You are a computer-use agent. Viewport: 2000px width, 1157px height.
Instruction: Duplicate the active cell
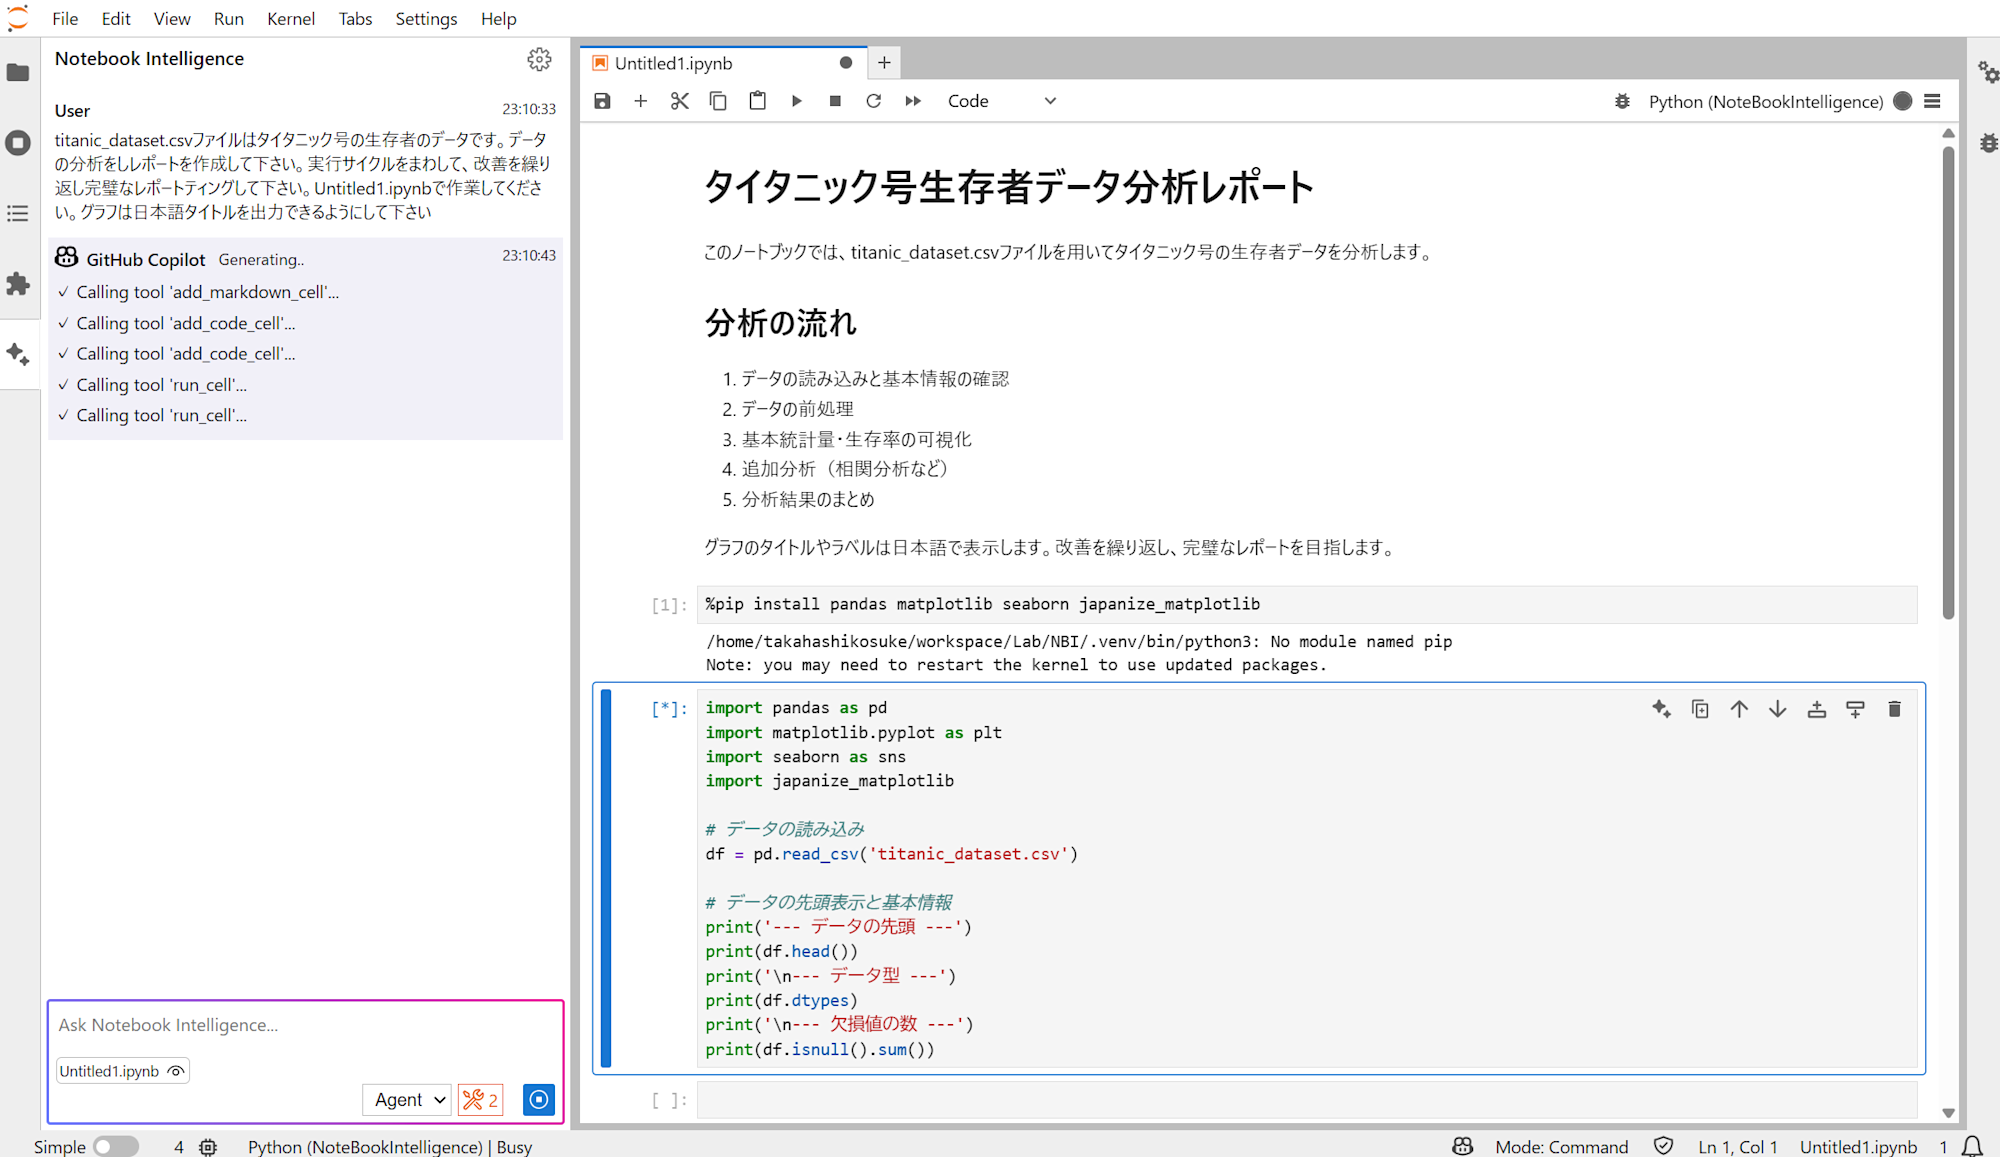(1700, 709)
